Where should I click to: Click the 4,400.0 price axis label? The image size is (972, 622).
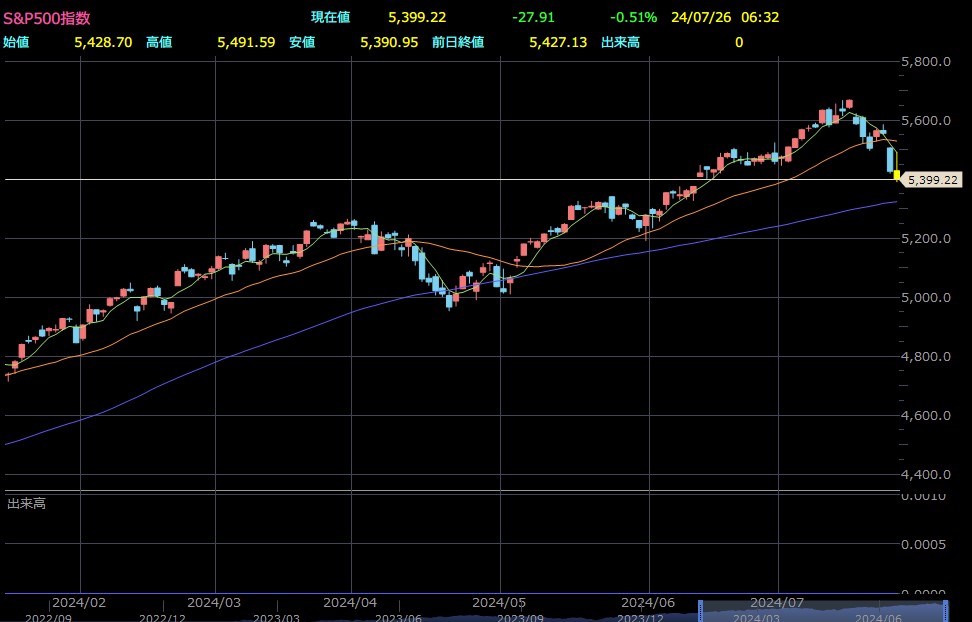coord(926,474)
